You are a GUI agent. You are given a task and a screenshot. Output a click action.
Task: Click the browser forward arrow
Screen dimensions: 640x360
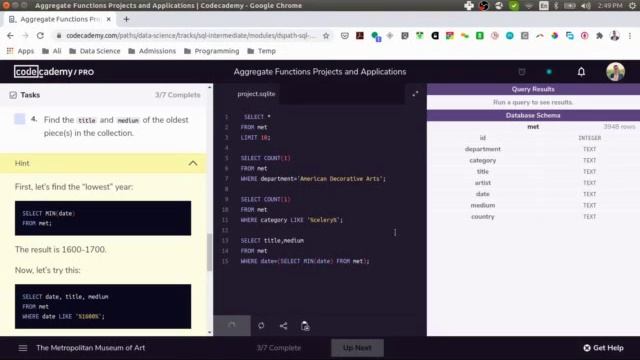coord(25,36)
